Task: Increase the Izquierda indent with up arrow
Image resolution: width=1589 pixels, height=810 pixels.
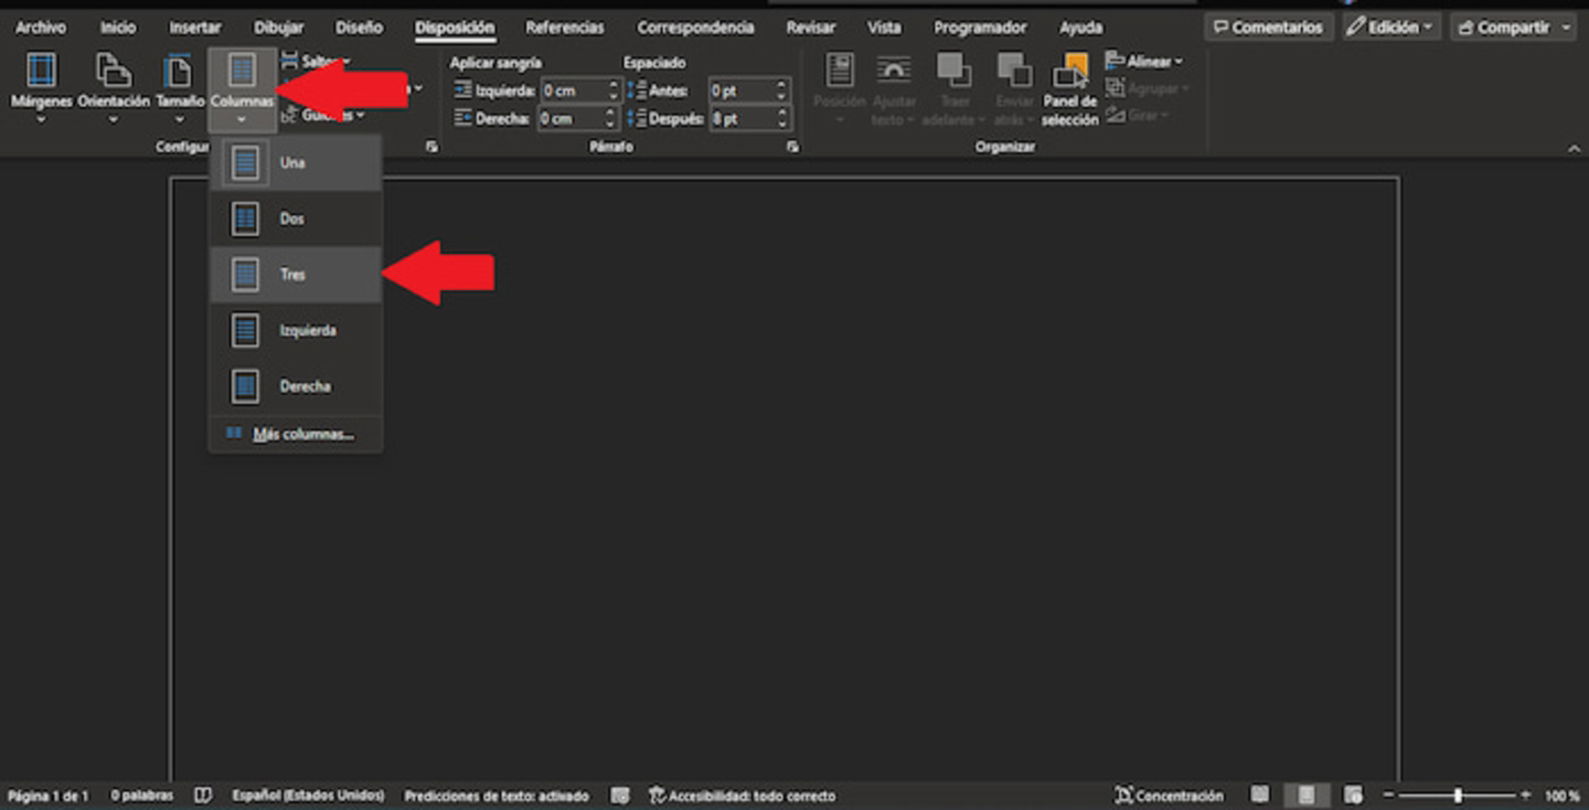Action: point(613,85)
